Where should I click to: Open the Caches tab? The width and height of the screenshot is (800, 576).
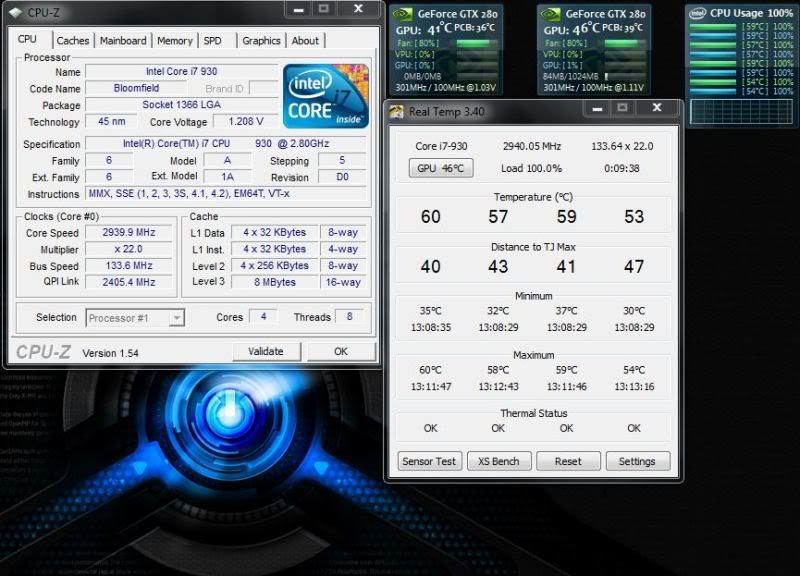(x=74, y=40)
